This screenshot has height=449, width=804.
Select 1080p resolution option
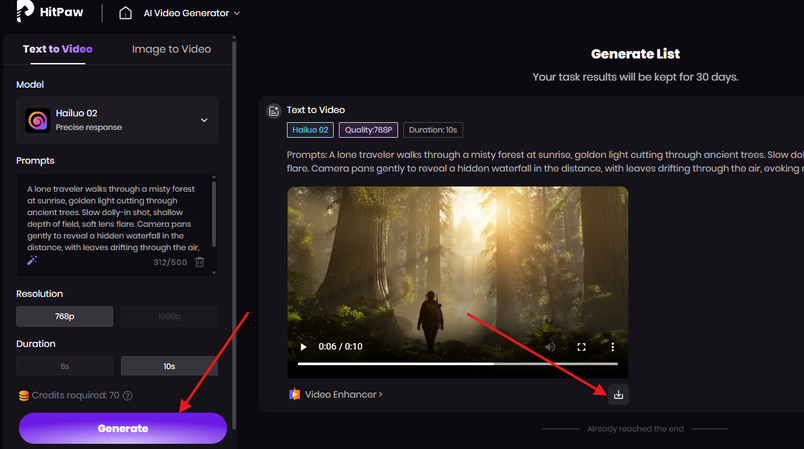click(169, 317)
